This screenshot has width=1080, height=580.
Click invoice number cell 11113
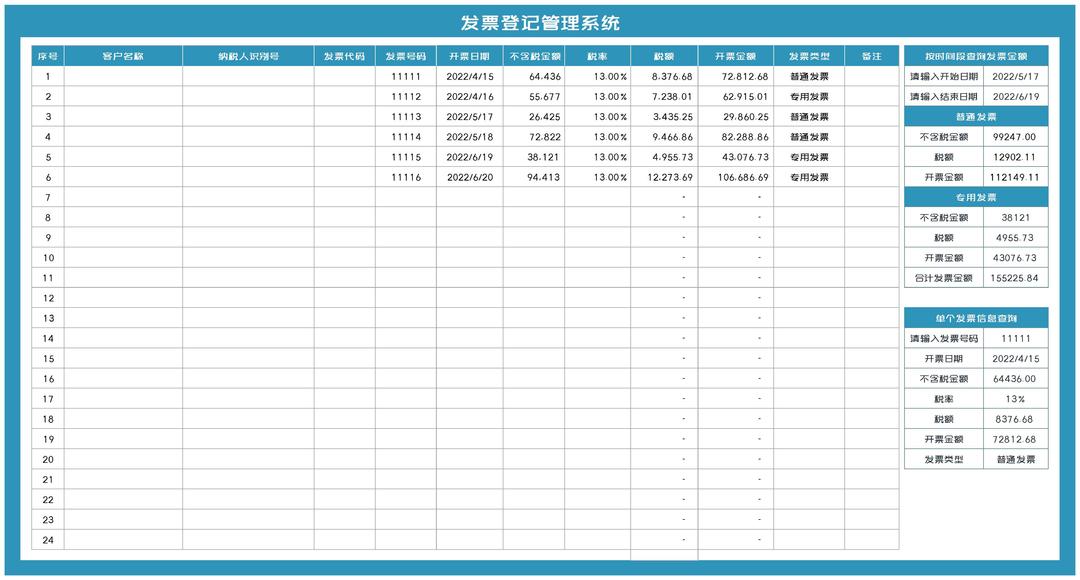406,116
